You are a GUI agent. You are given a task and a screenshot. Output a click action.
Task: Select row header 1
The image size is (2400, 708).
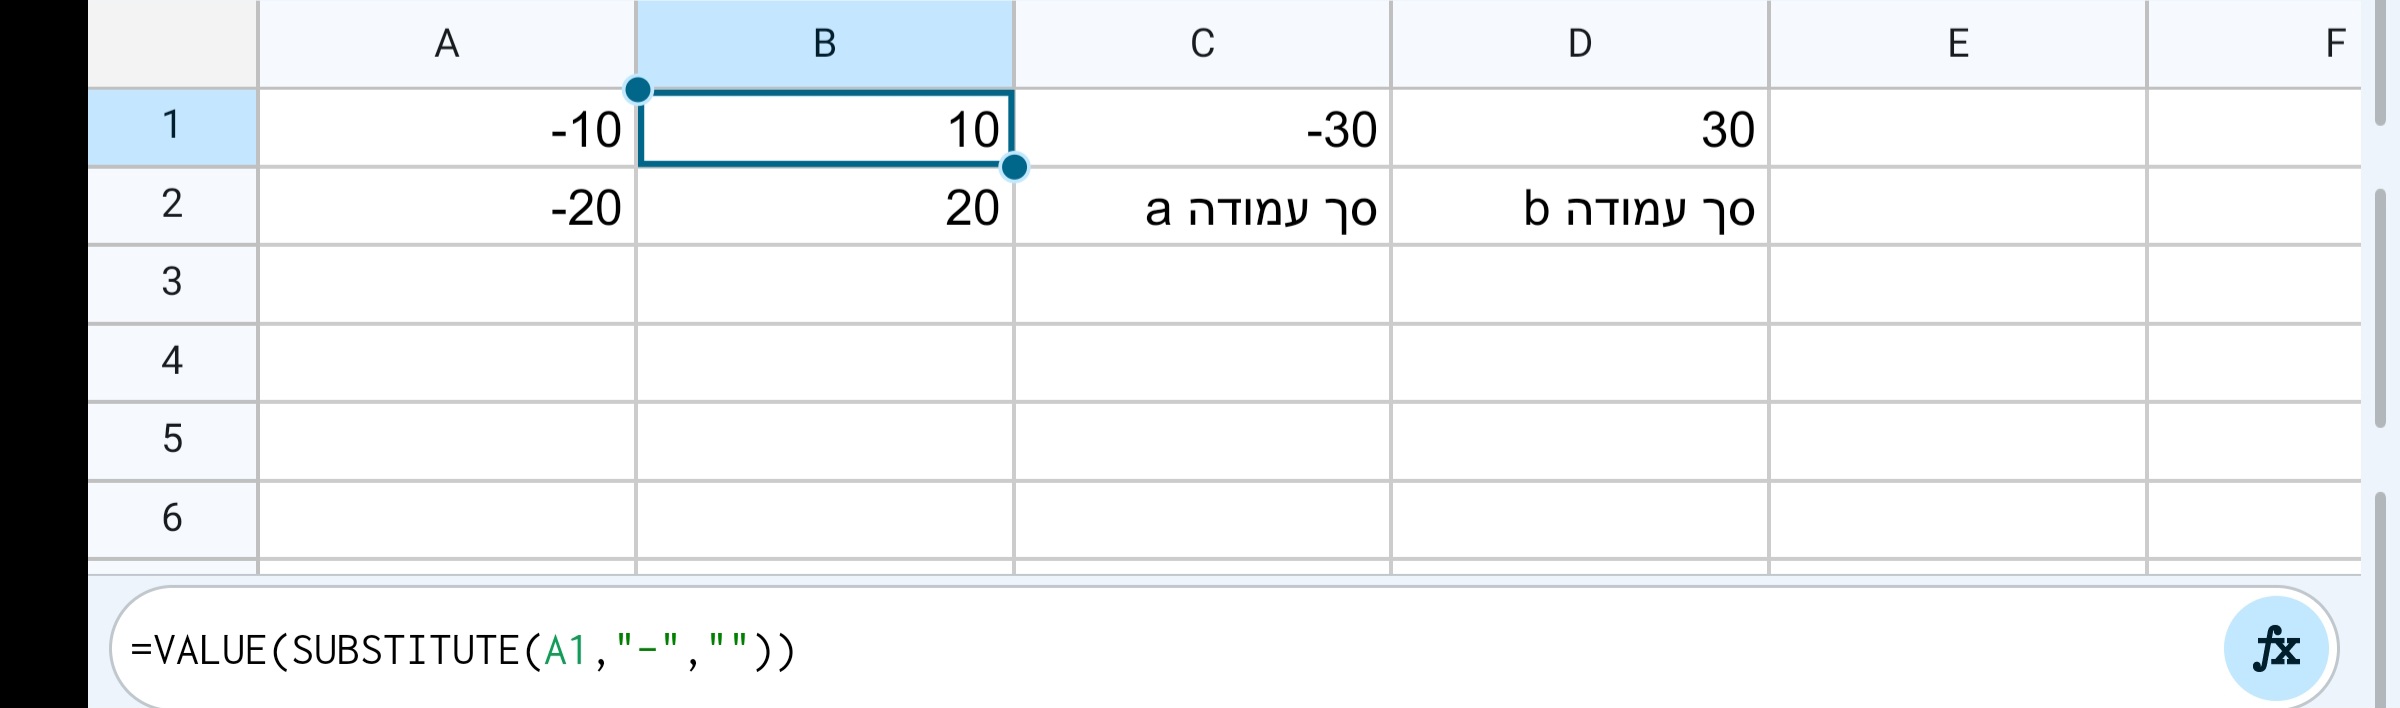coord(172,127)
